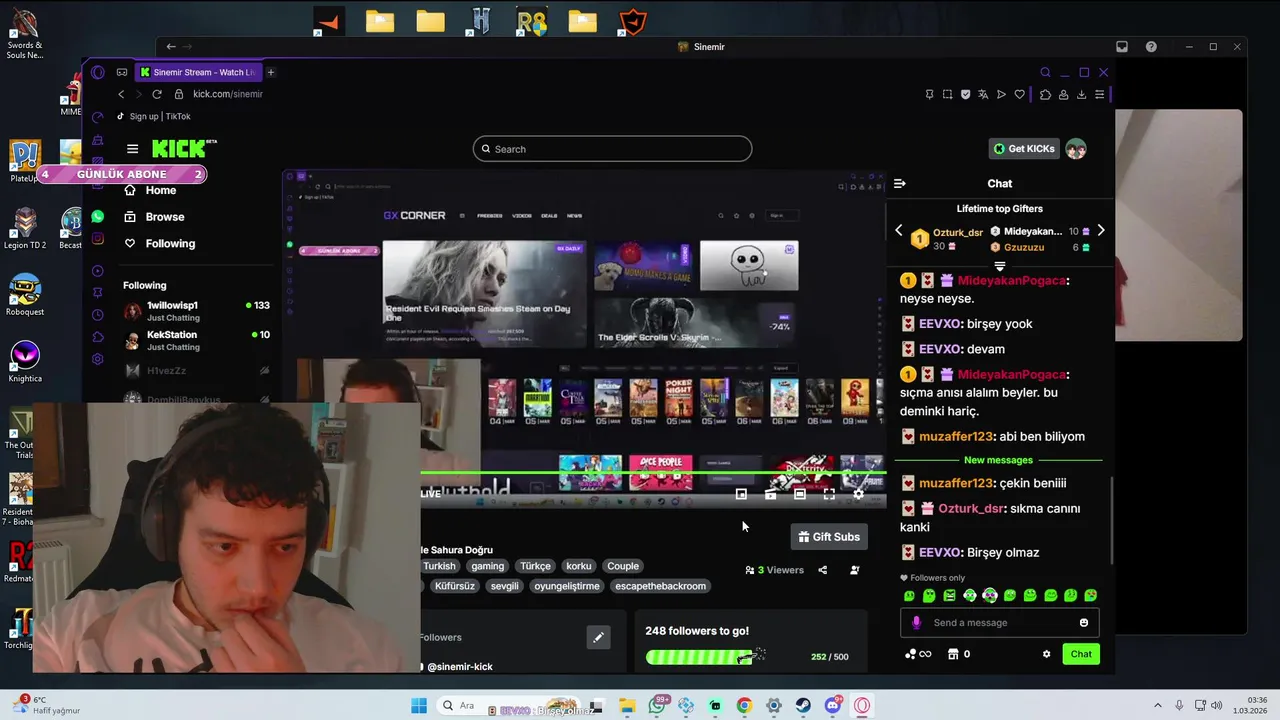The height and width of the screenshot is (720, 1280).
Task: Open Discord from the Windows taskbar
Action: 833,705
